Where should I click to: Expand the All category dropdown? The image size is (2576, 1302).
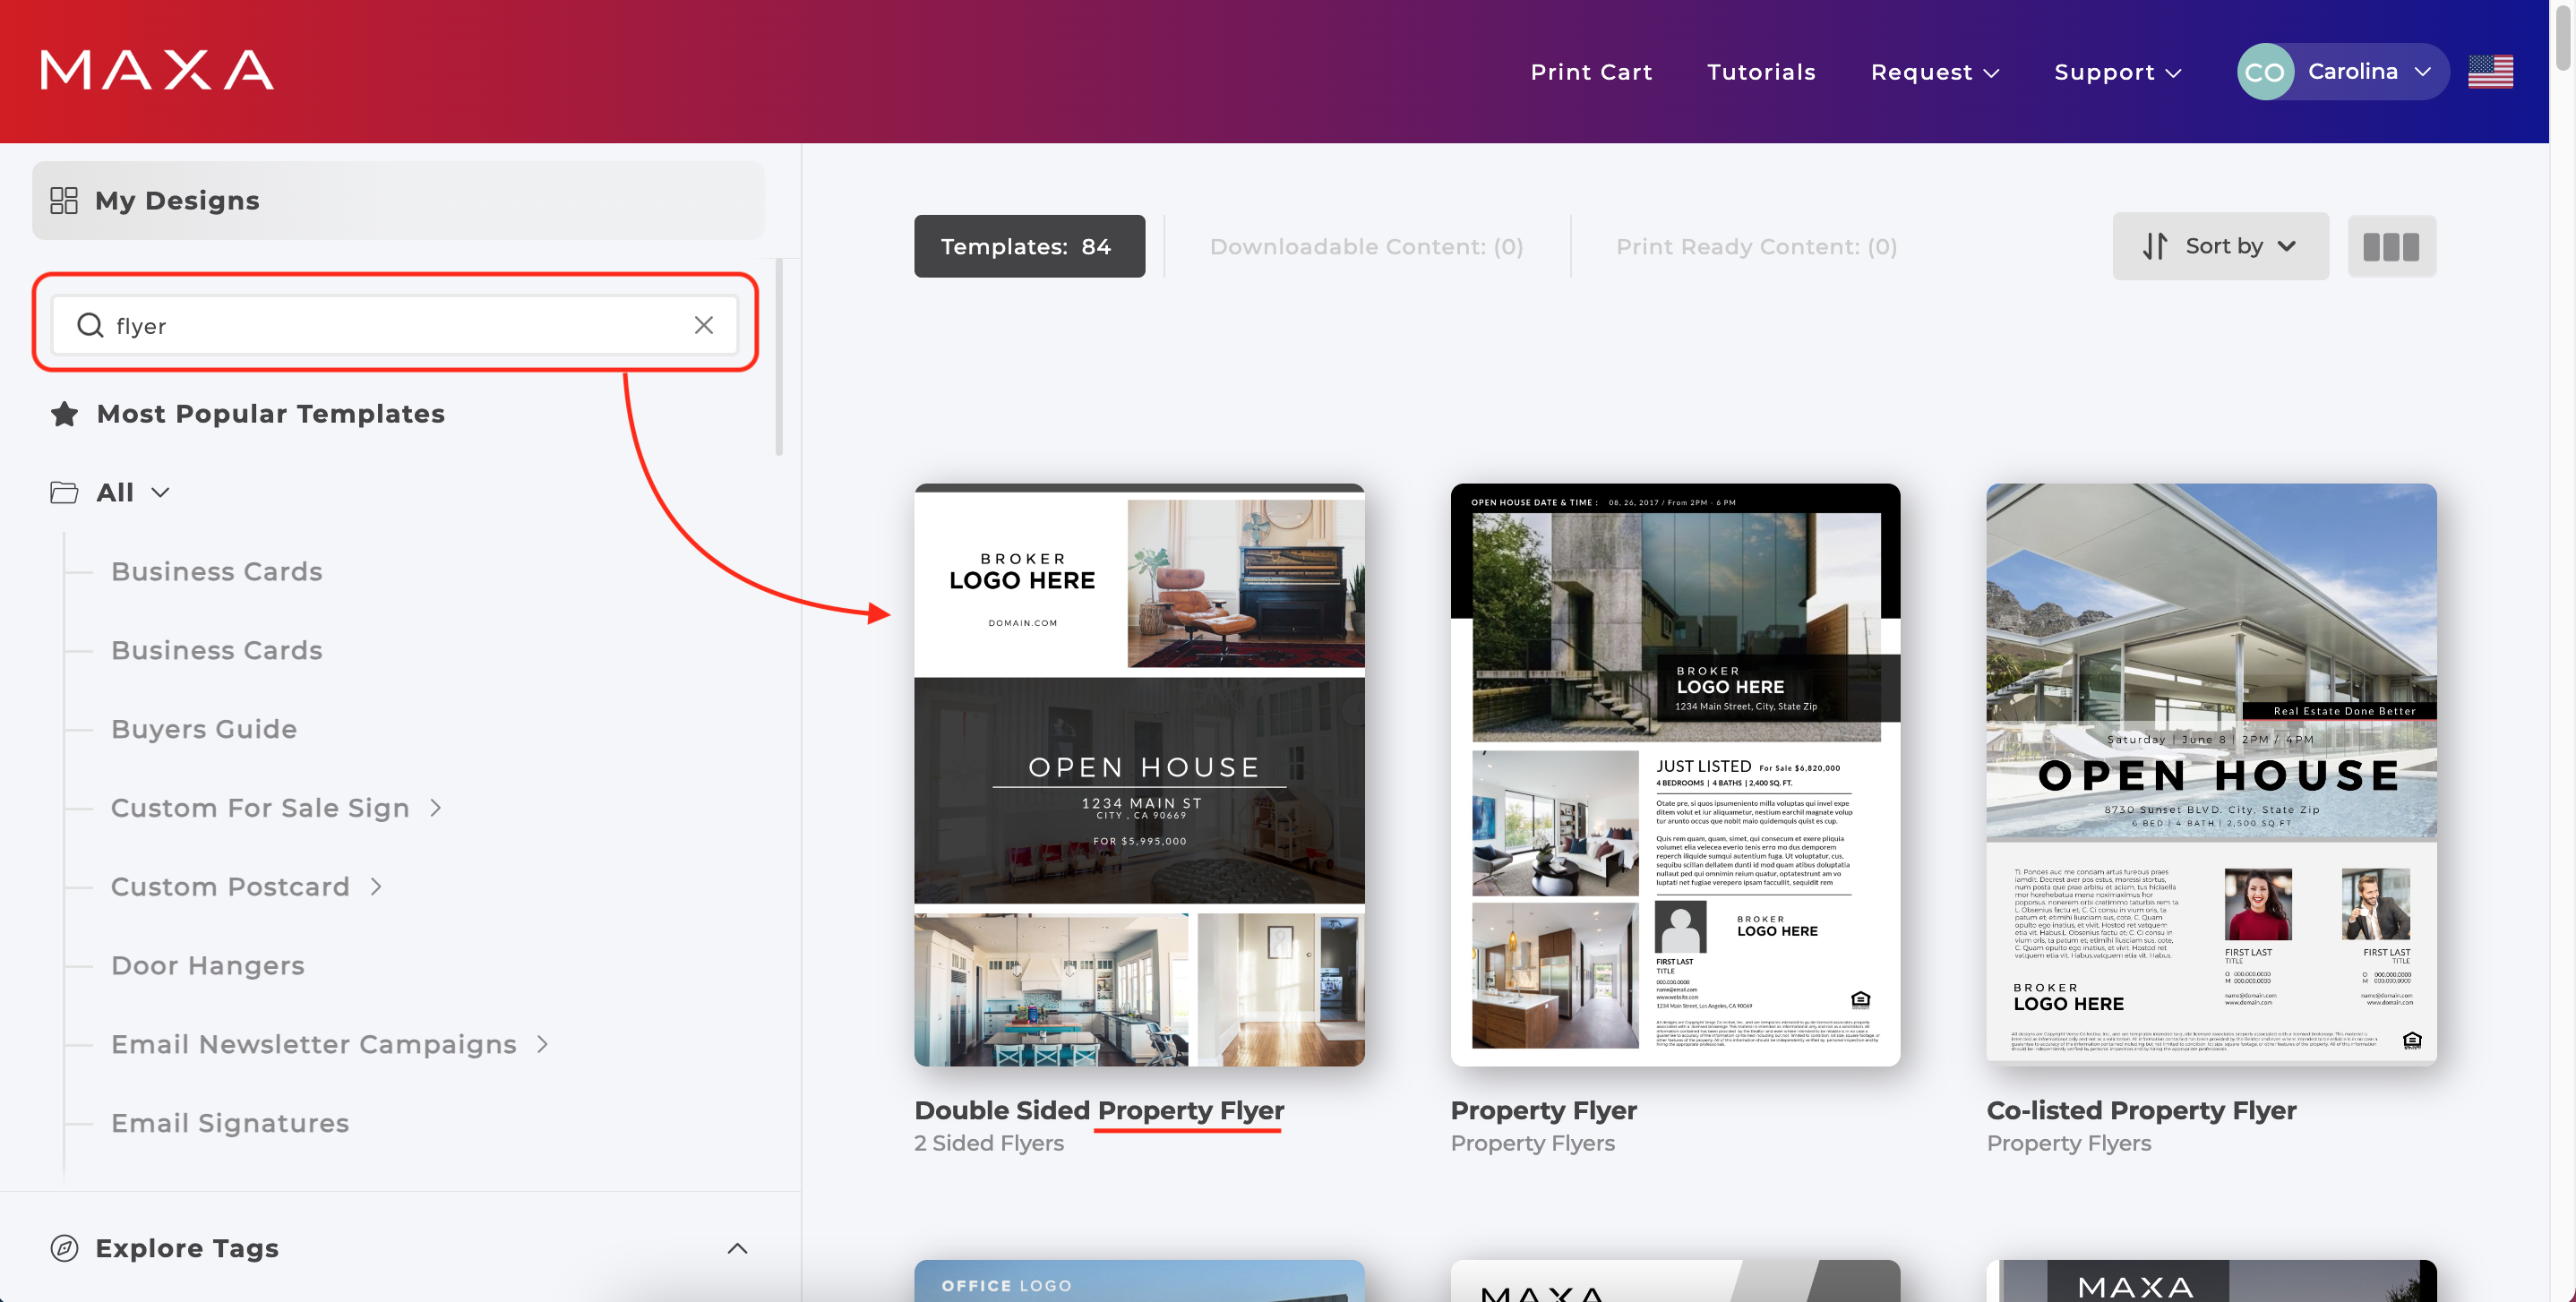(x=160, y=492)
